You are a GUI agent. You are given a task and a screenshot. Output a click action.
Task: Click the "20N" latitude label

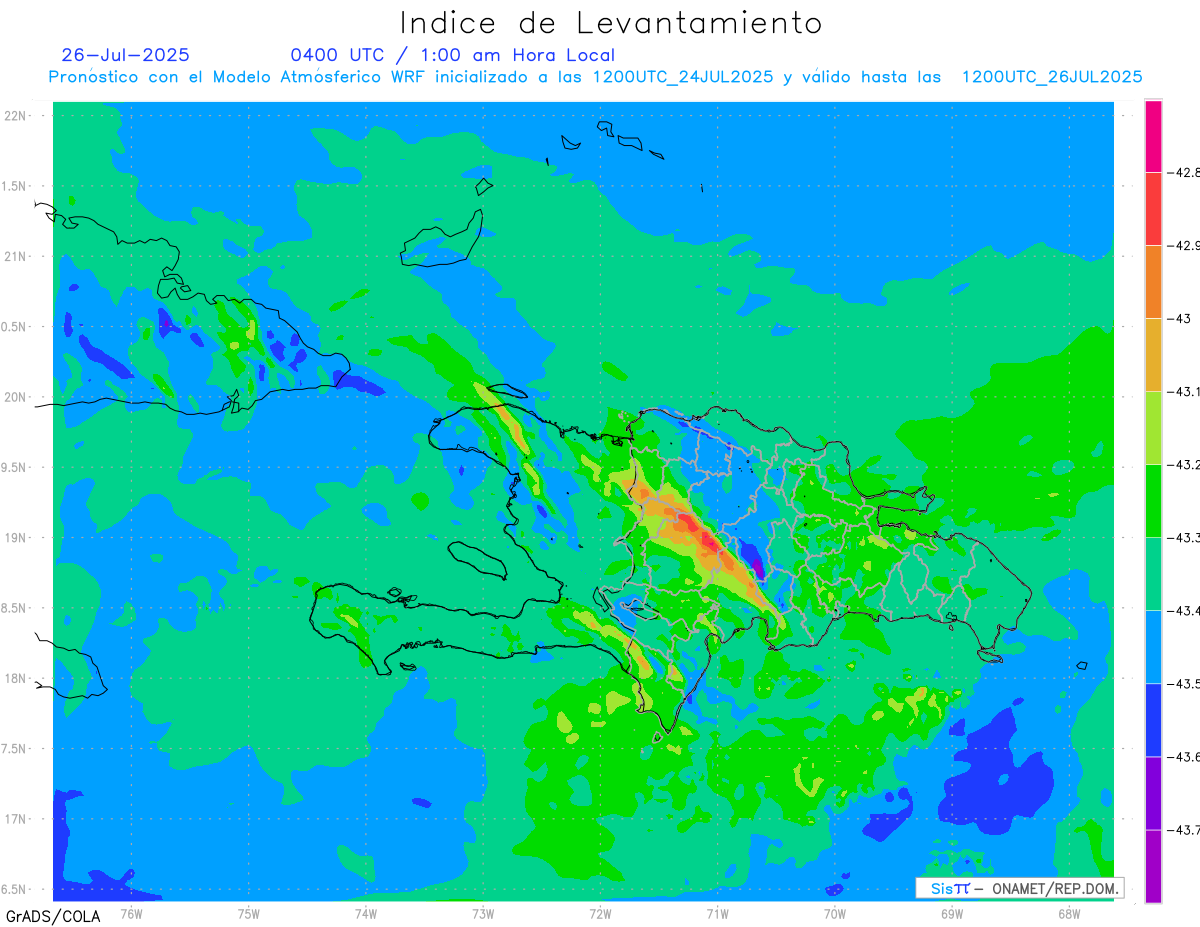(x=16, y=397)
